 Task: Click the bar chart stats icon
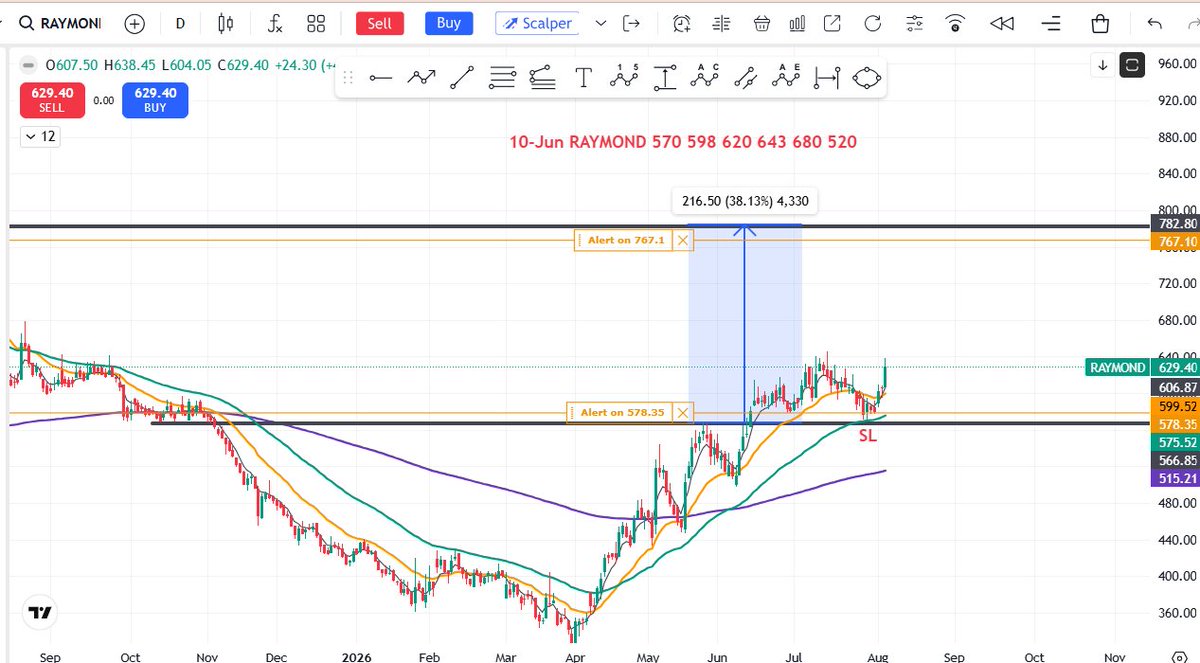[798, 23]
